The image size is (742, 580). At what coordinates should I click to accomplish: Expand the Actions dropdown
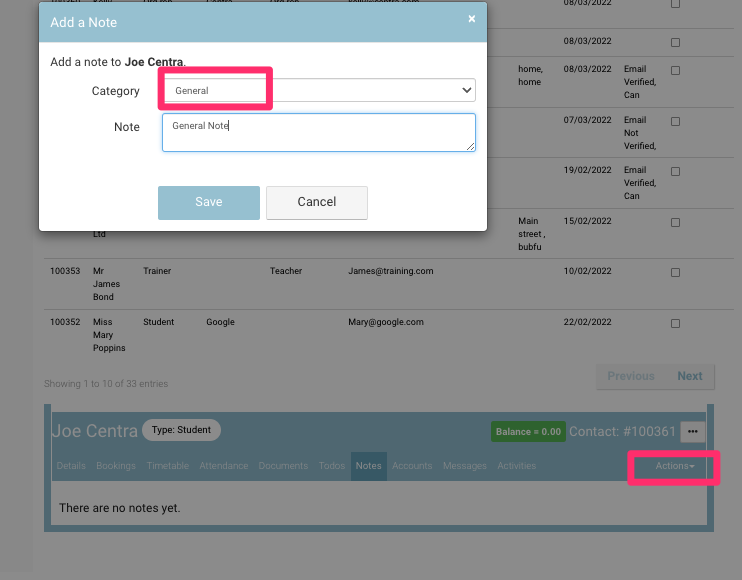click(x=675, y=466)
